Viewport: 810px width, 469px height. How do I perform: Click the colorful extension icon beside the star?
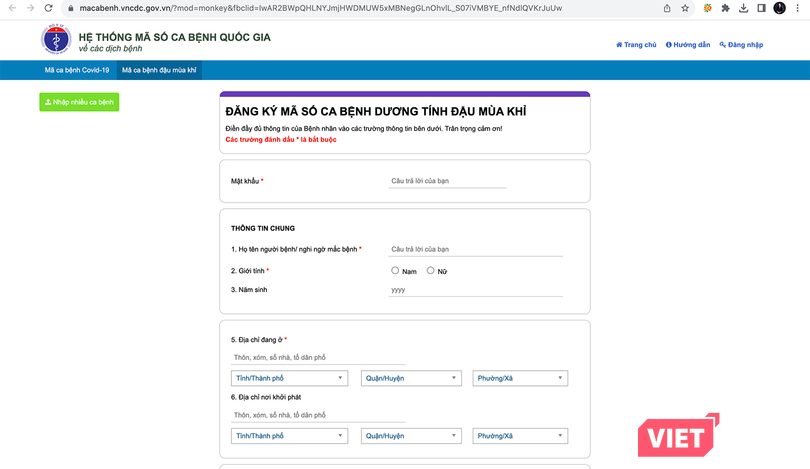point(707,8)
